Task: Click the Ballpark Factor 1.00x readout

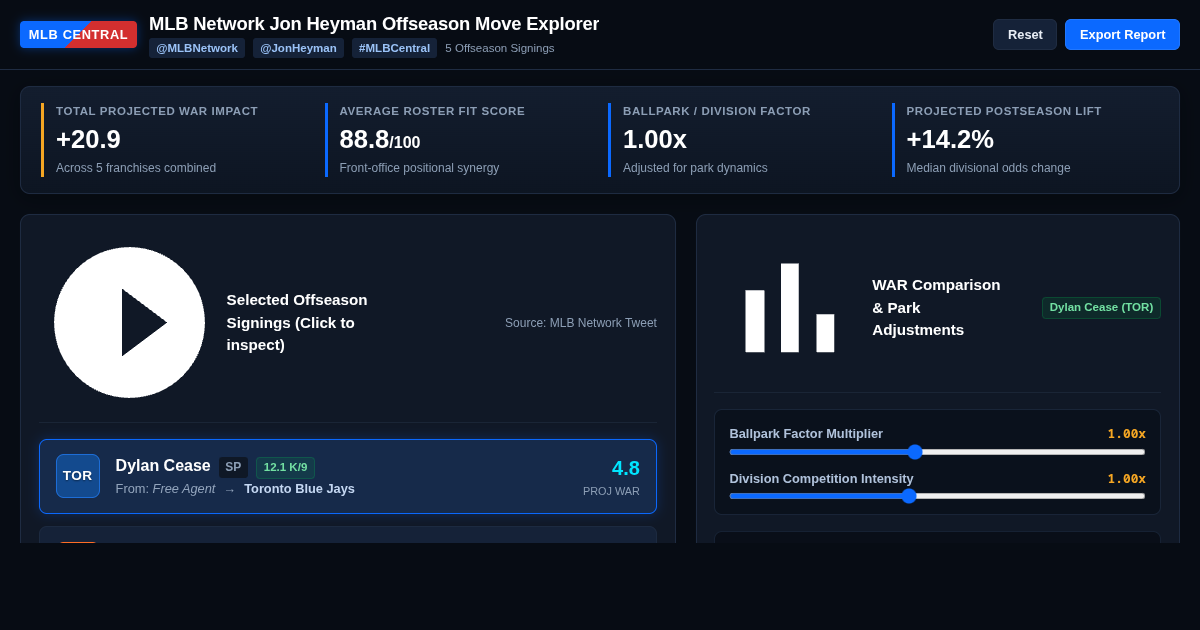Action: click(x=1126, y=434)
